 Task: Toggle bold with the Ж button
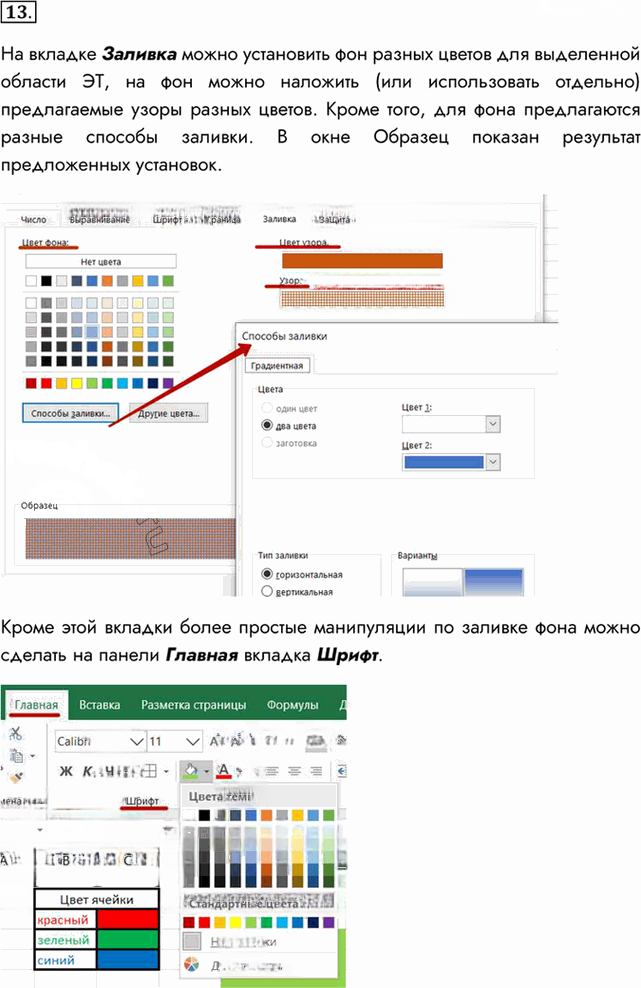(66, 771)
